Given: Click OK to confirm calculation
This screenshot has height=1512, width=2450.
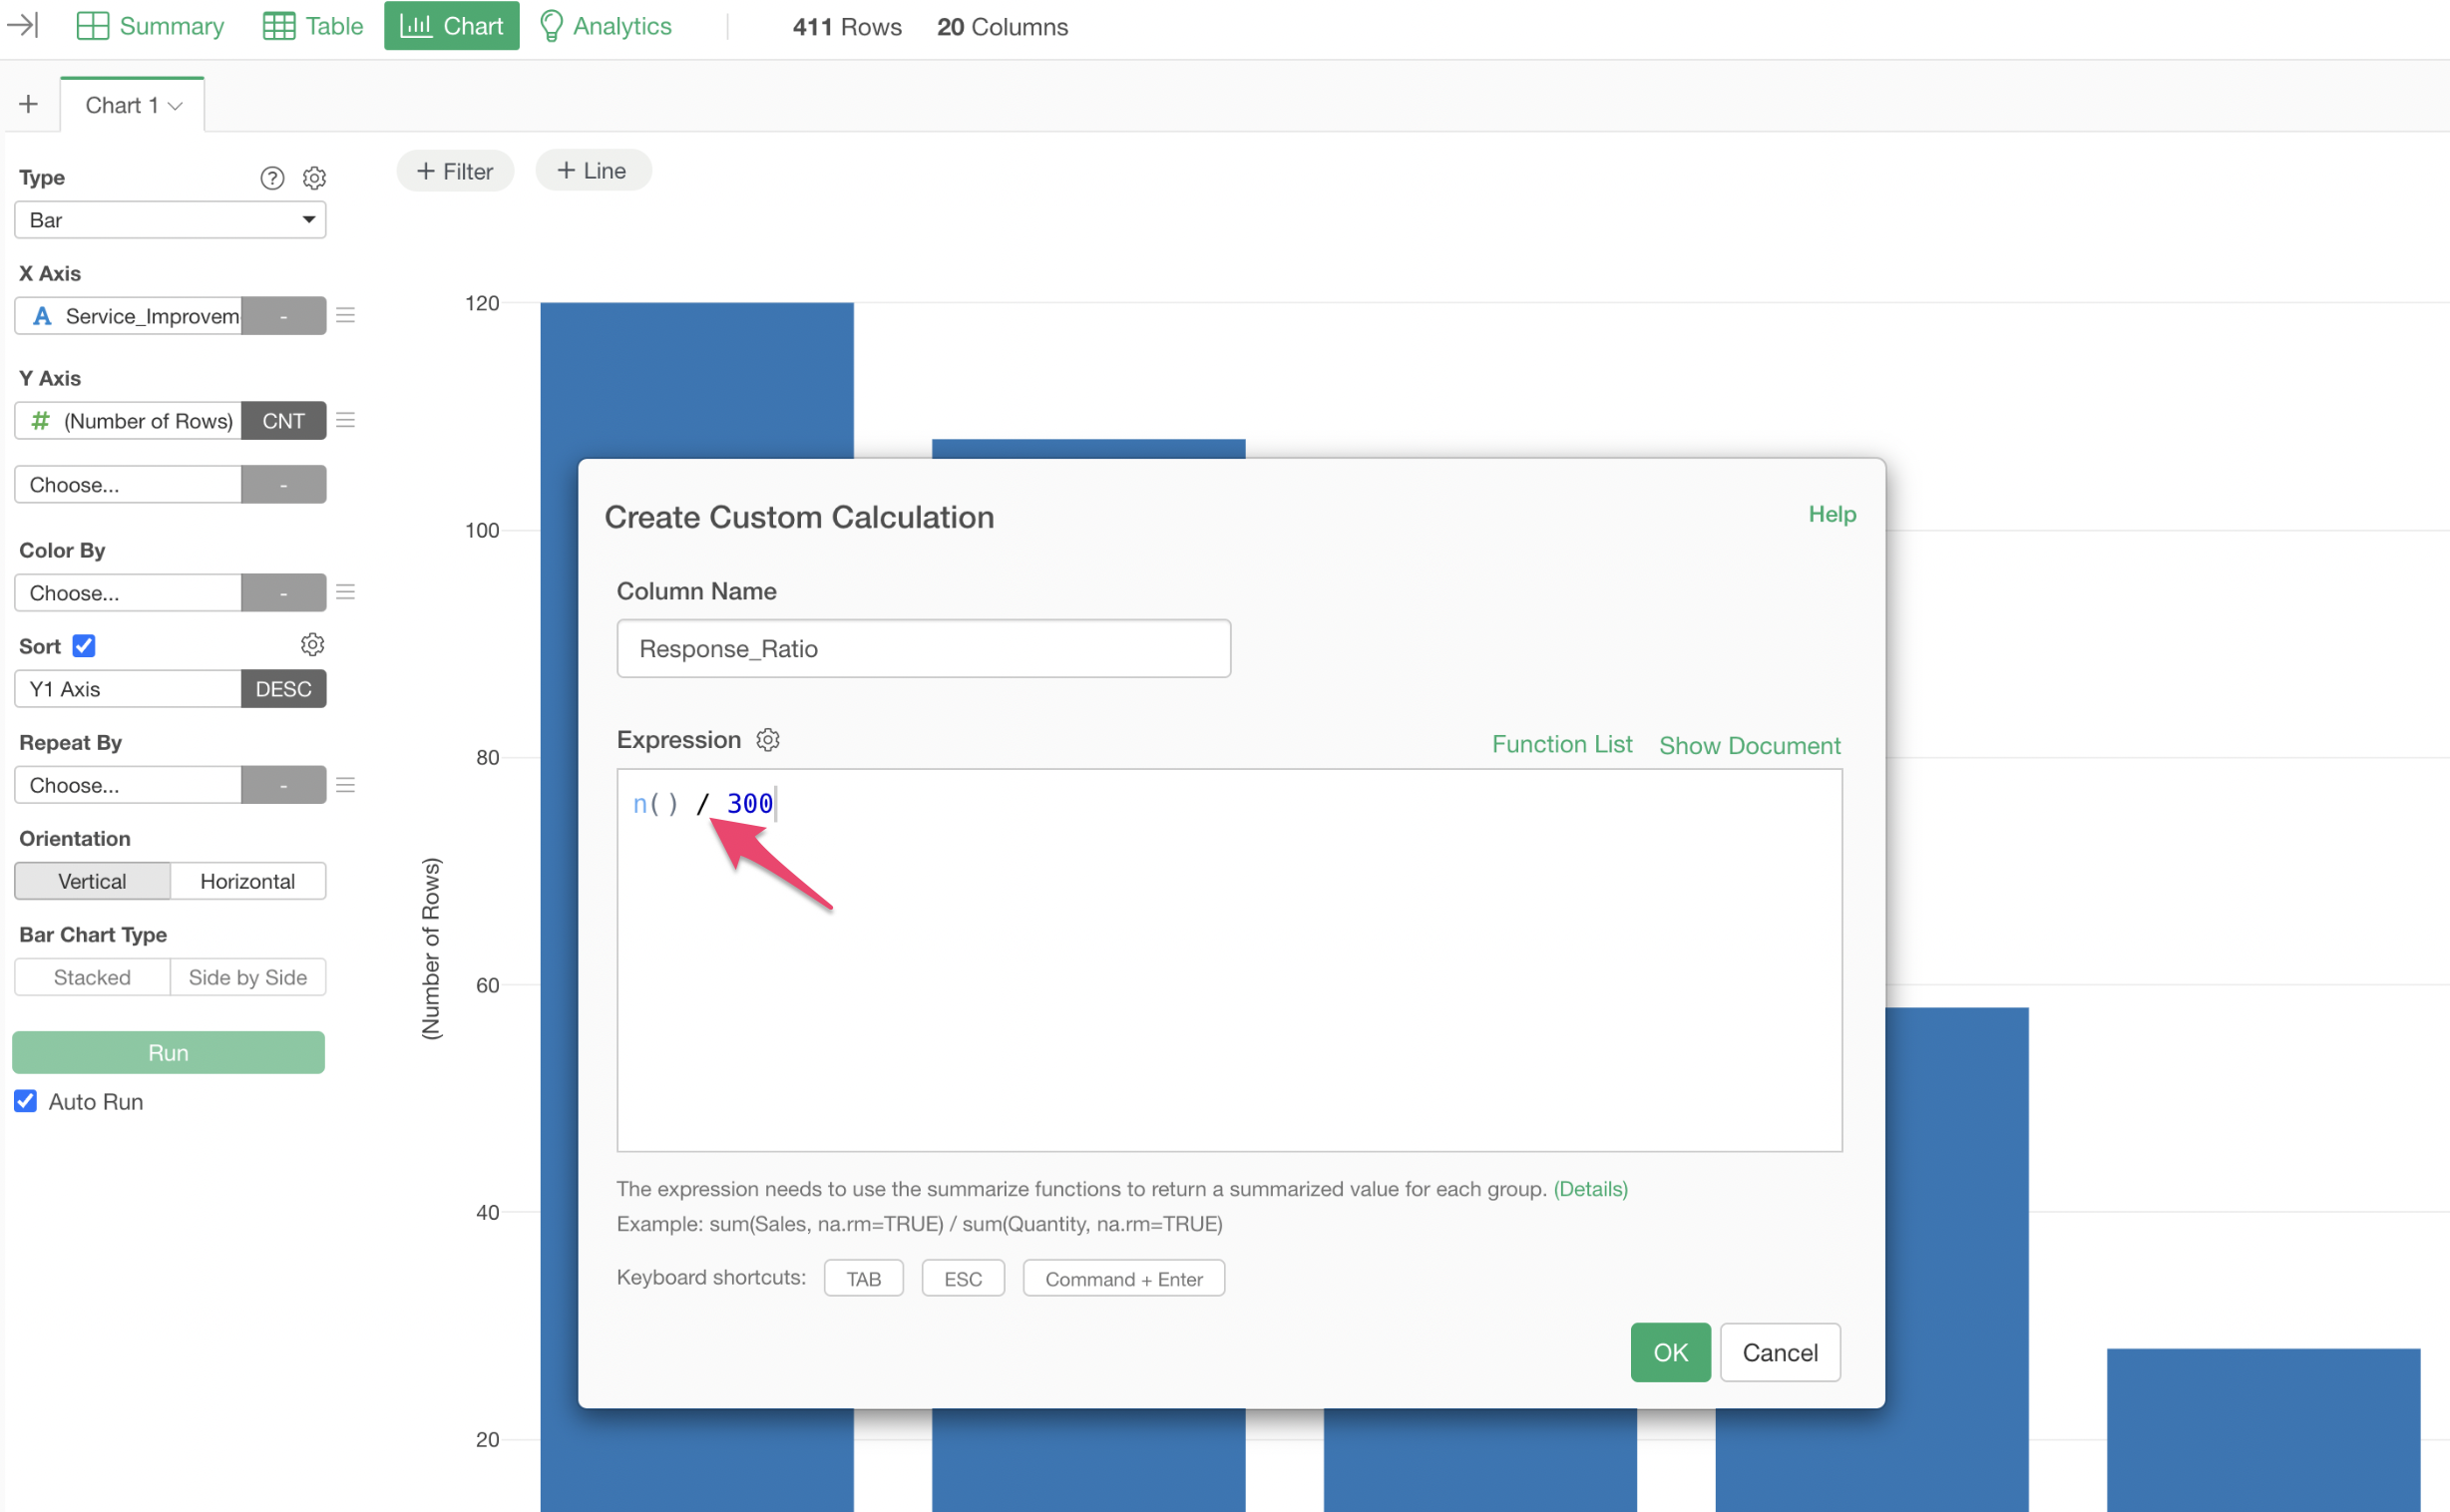Looking at the screenshot, I should [x=1669, y=1352].
